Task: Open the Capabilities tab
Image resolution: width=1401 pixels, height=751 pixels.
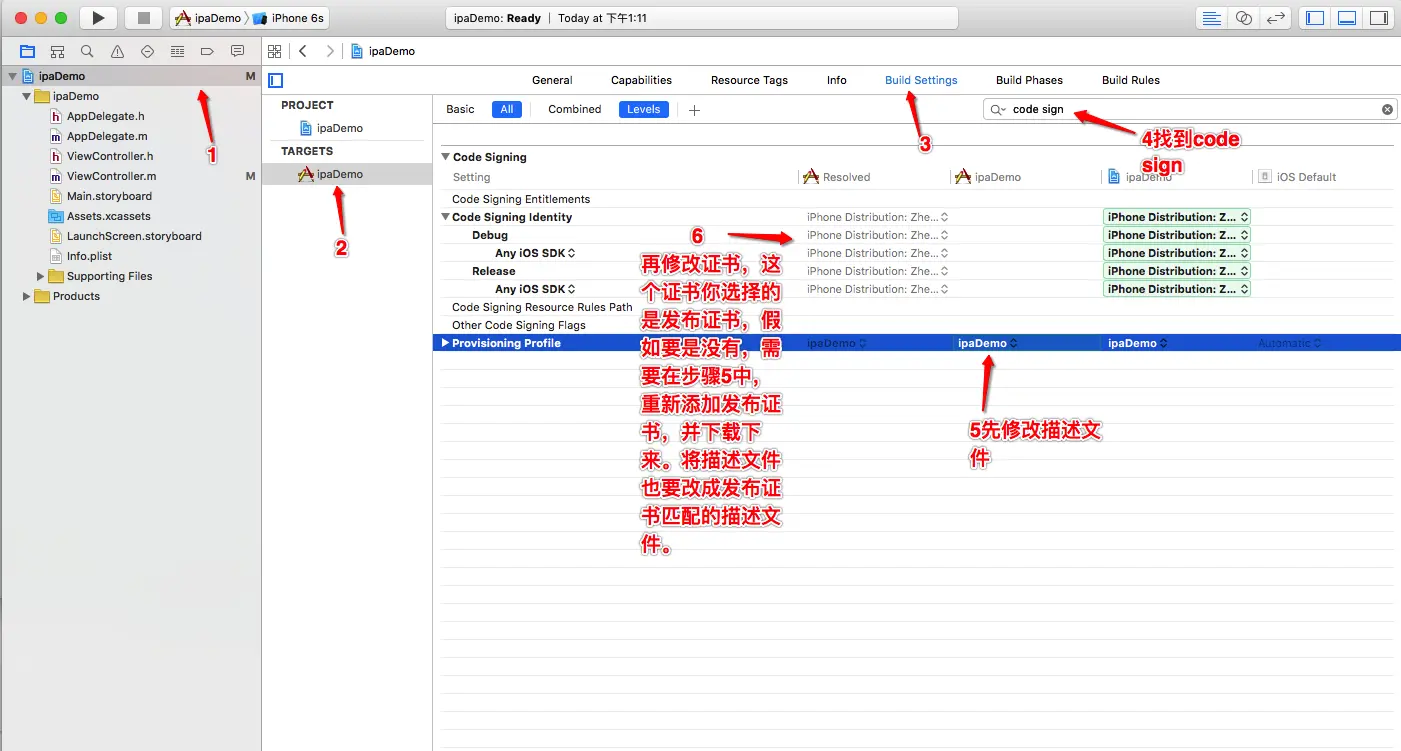Action: (641, 80)
